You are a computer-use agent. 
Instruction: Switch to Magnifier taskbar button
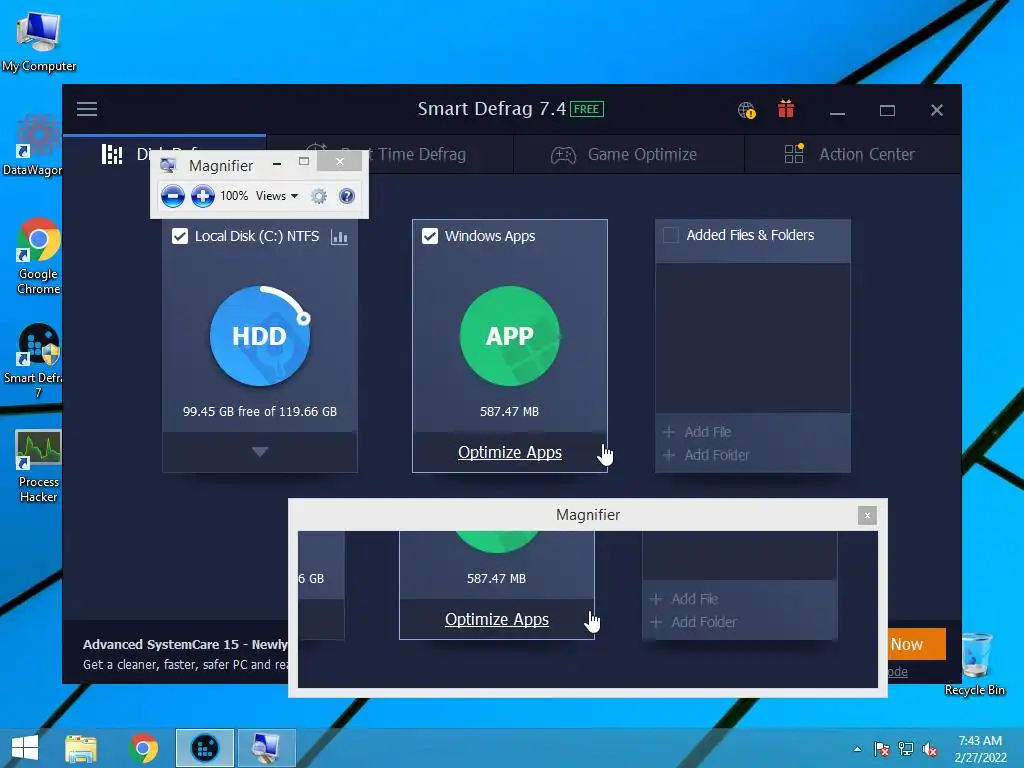(266, 748)
